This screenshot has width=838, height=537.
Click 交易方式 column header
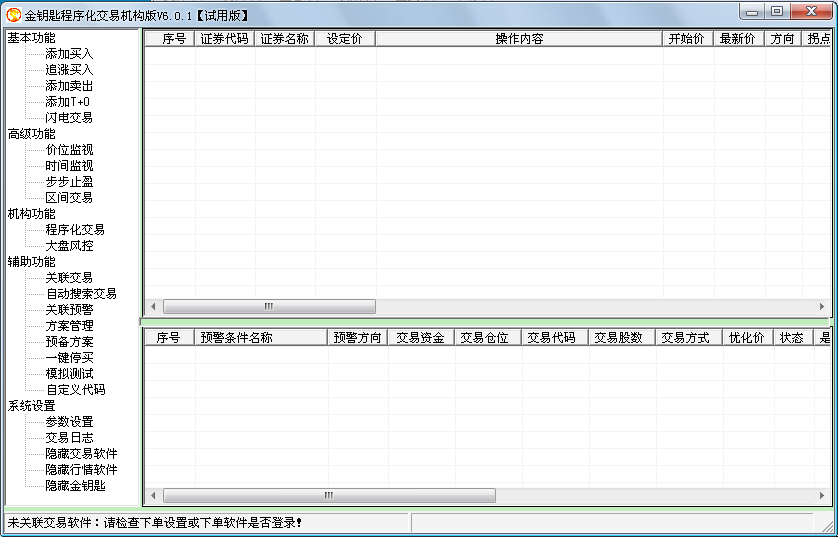coord(689,338)
